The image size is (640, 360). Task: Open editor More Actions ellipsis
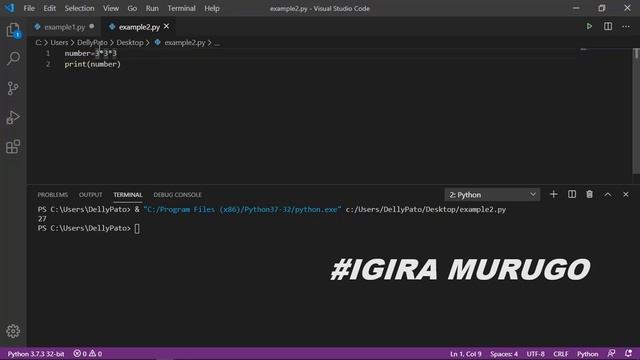point(626,27)
